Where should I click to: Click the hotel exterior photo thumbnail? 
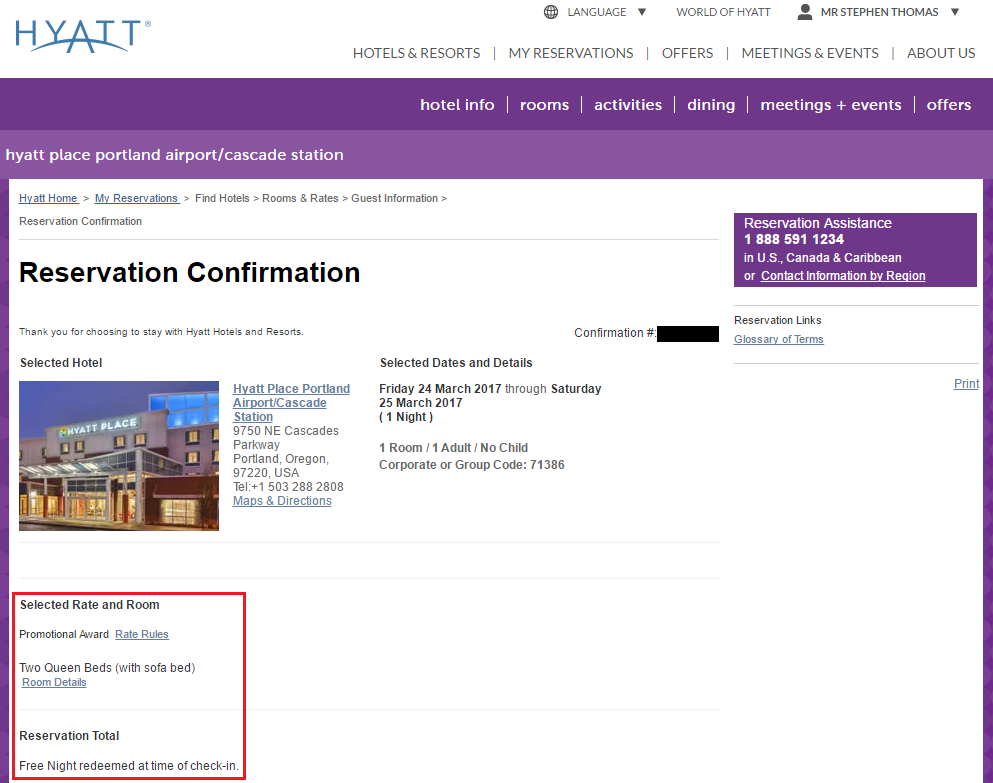[119, 455]
